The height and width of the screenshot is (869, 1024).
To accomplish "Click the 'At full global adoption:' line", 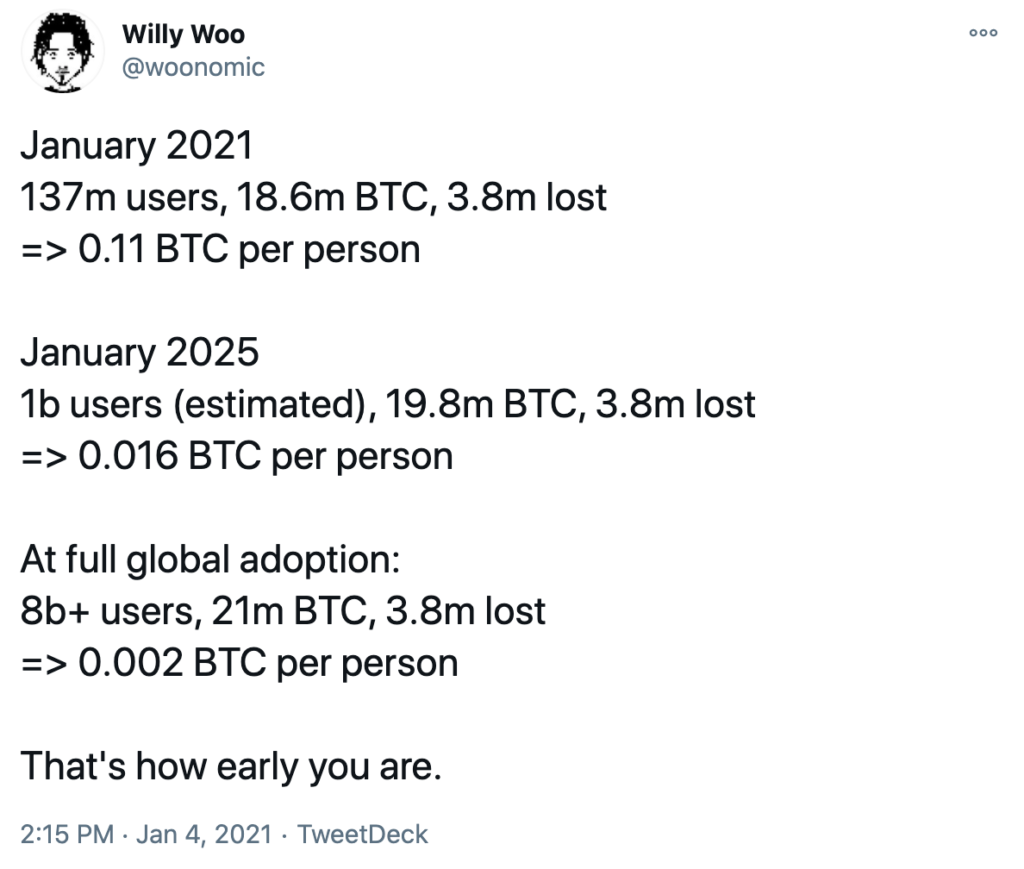I will point(210,560).
